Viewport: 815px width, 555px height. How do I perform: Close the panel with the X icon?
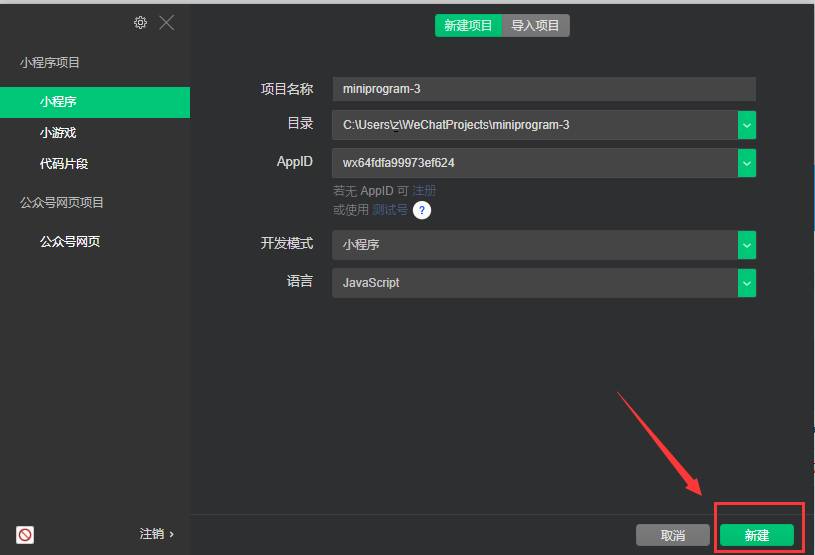pyautogui.click(x=167, y=23)
